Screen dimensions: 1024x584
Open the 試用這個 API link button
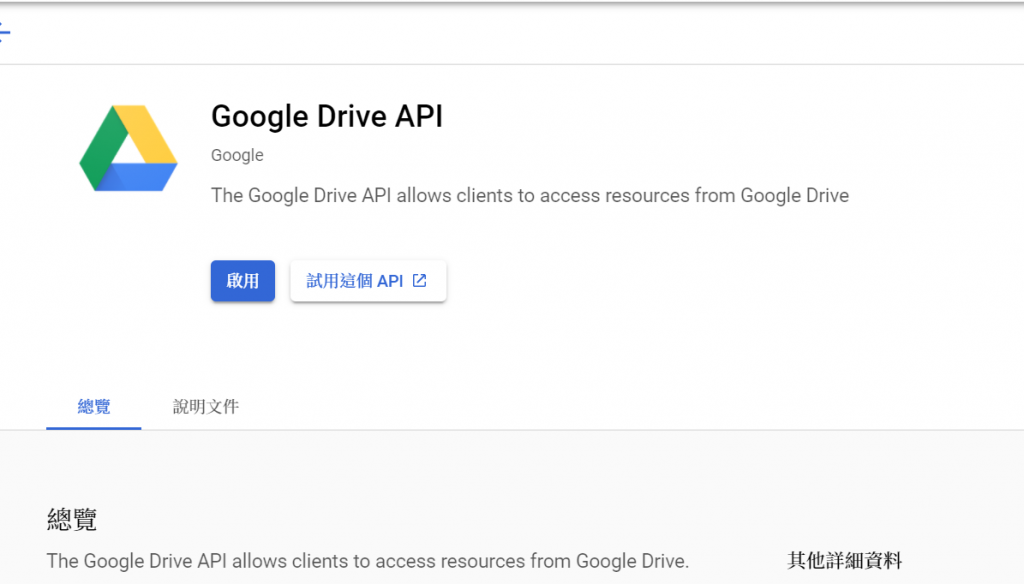(x=368, y=281)
